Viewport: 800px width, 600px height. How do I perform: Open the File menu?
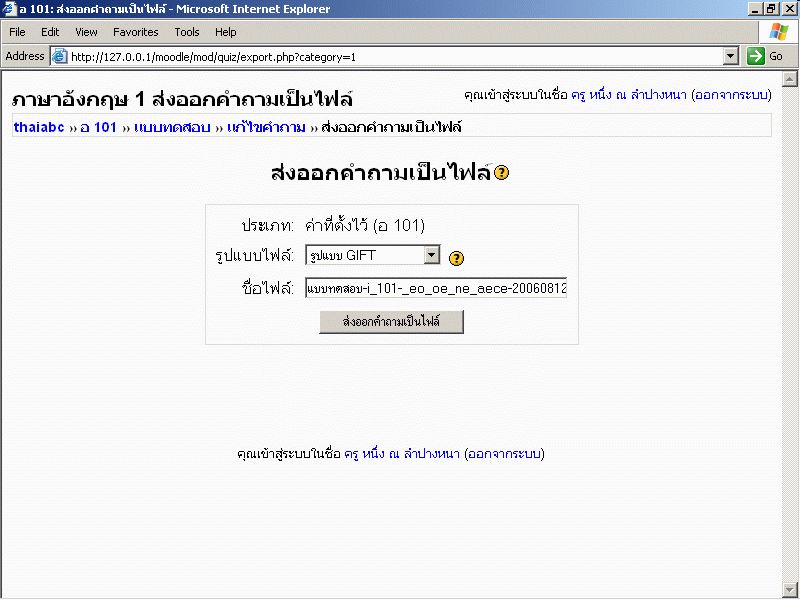pos(17,32)
